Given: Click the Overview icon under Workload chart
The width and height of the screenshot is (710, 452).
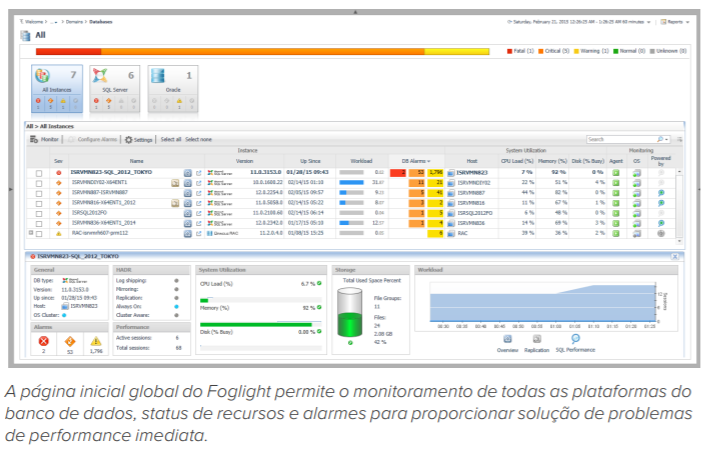Looking at the screenshot, I should pos(509,342).
